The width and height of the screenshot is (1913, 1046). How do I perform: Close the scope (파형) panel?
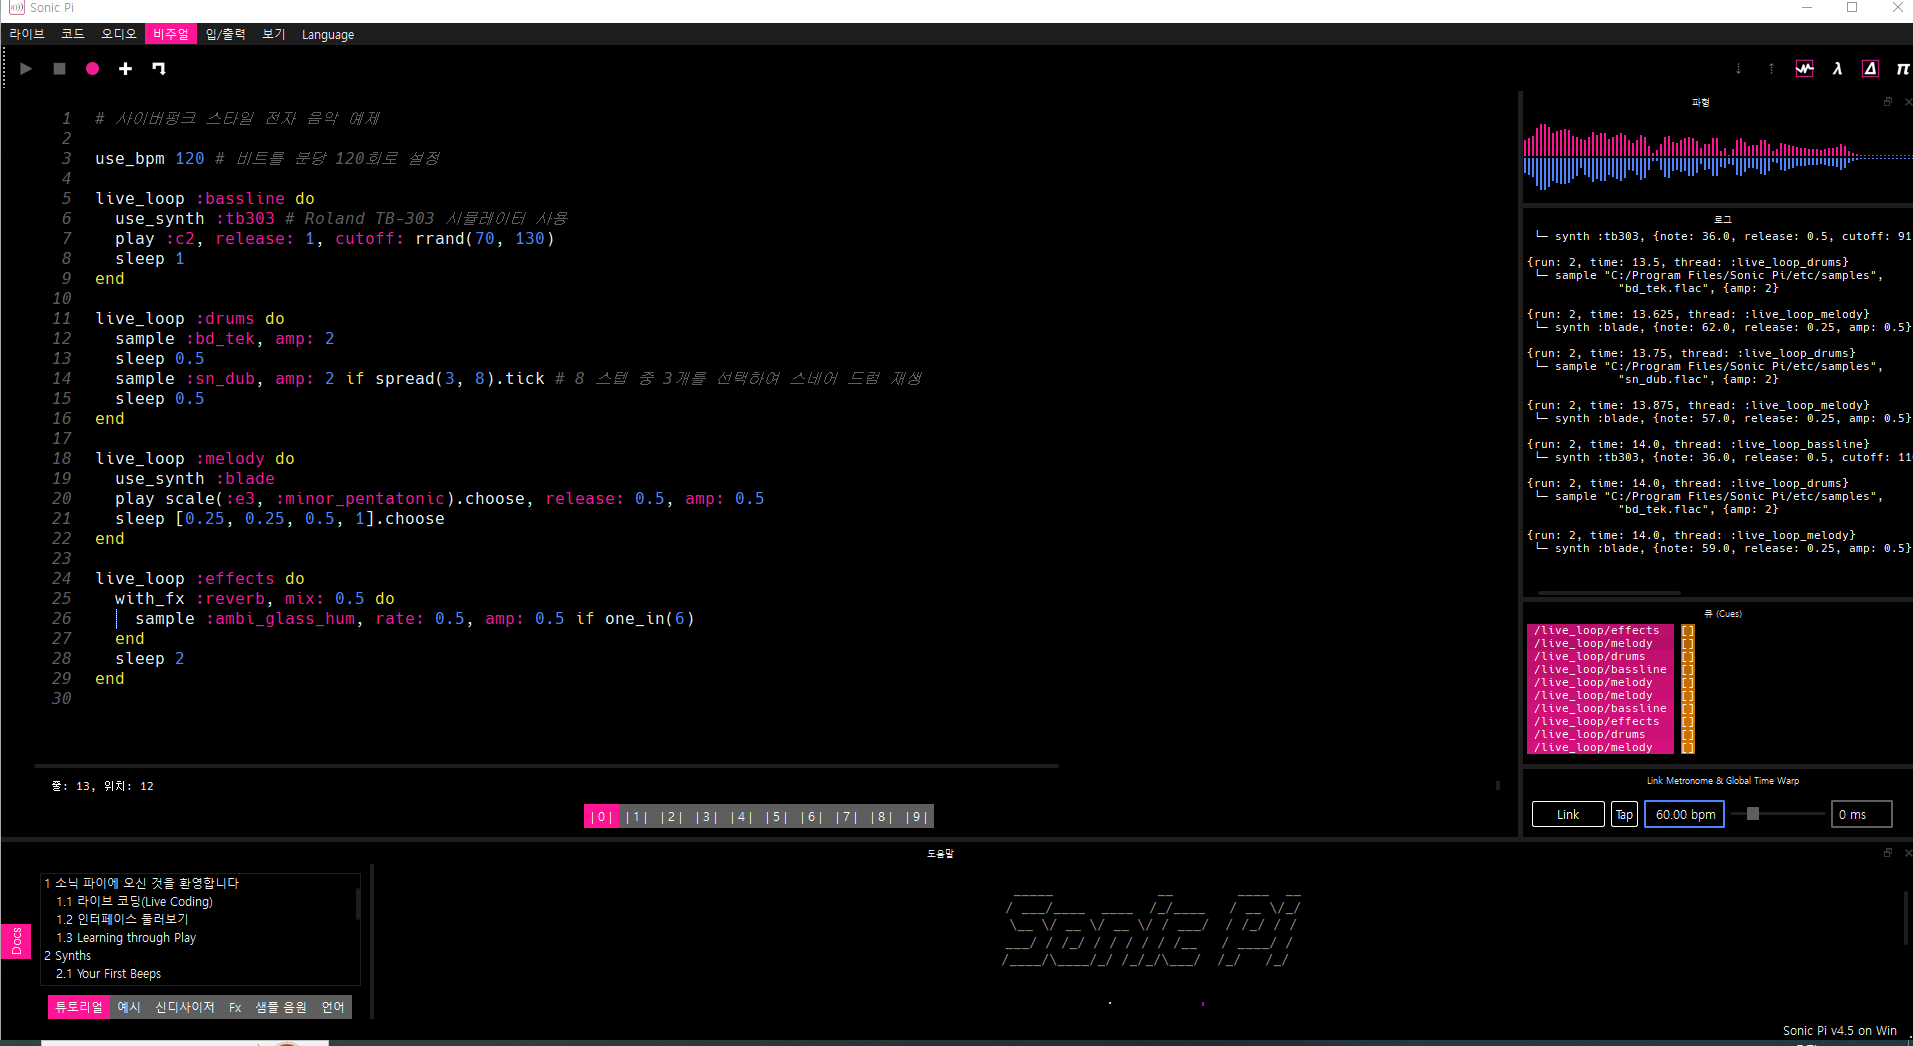(x=1908, y=102)
